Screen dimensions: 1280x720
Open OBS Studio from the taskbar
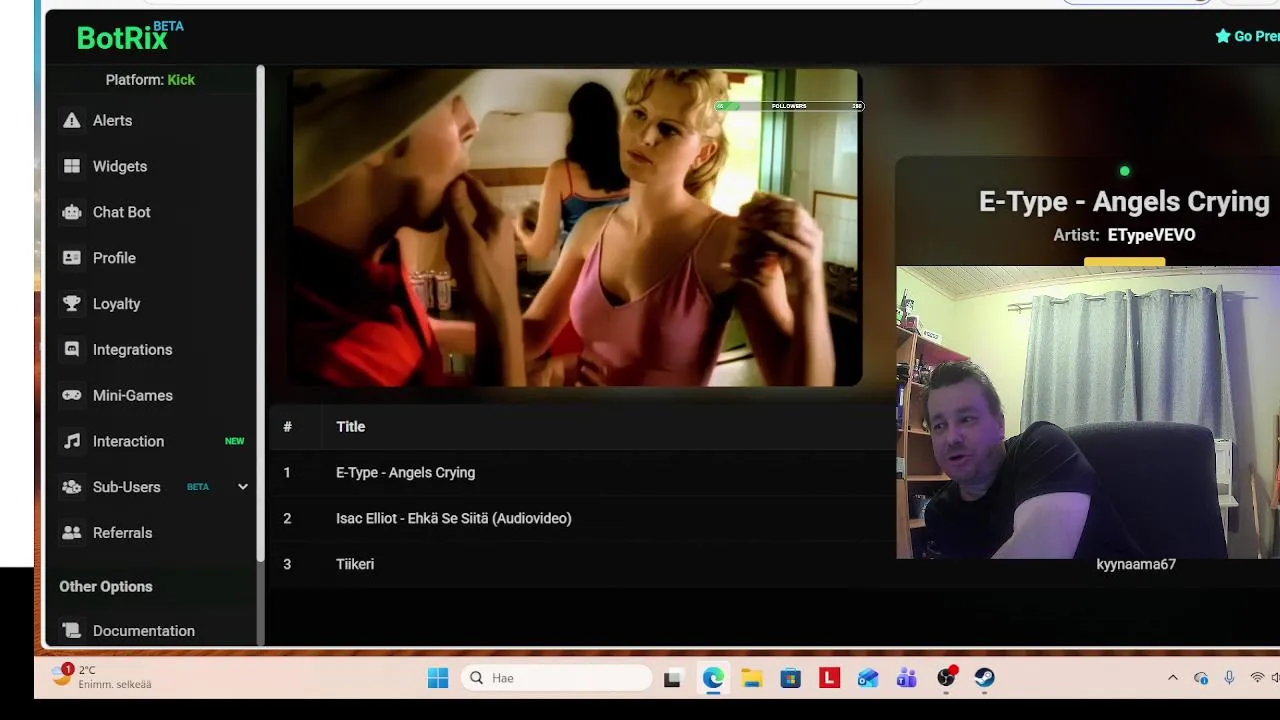(946, 678)
